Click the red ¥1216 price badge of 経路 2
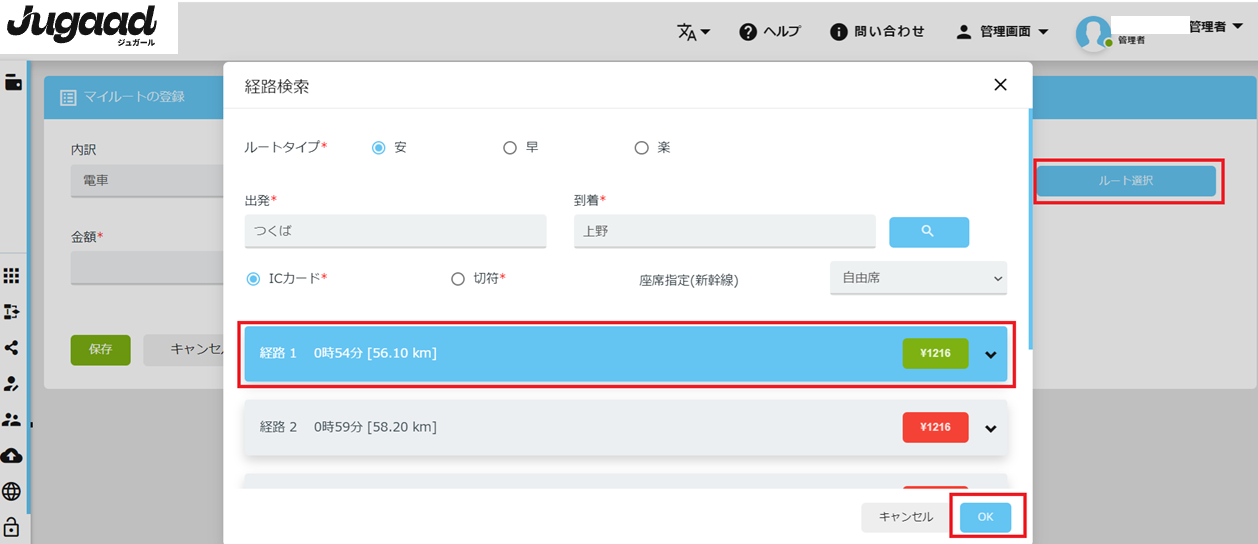Viewport: 1258px width, 544px height. click(x=935, y=427)
